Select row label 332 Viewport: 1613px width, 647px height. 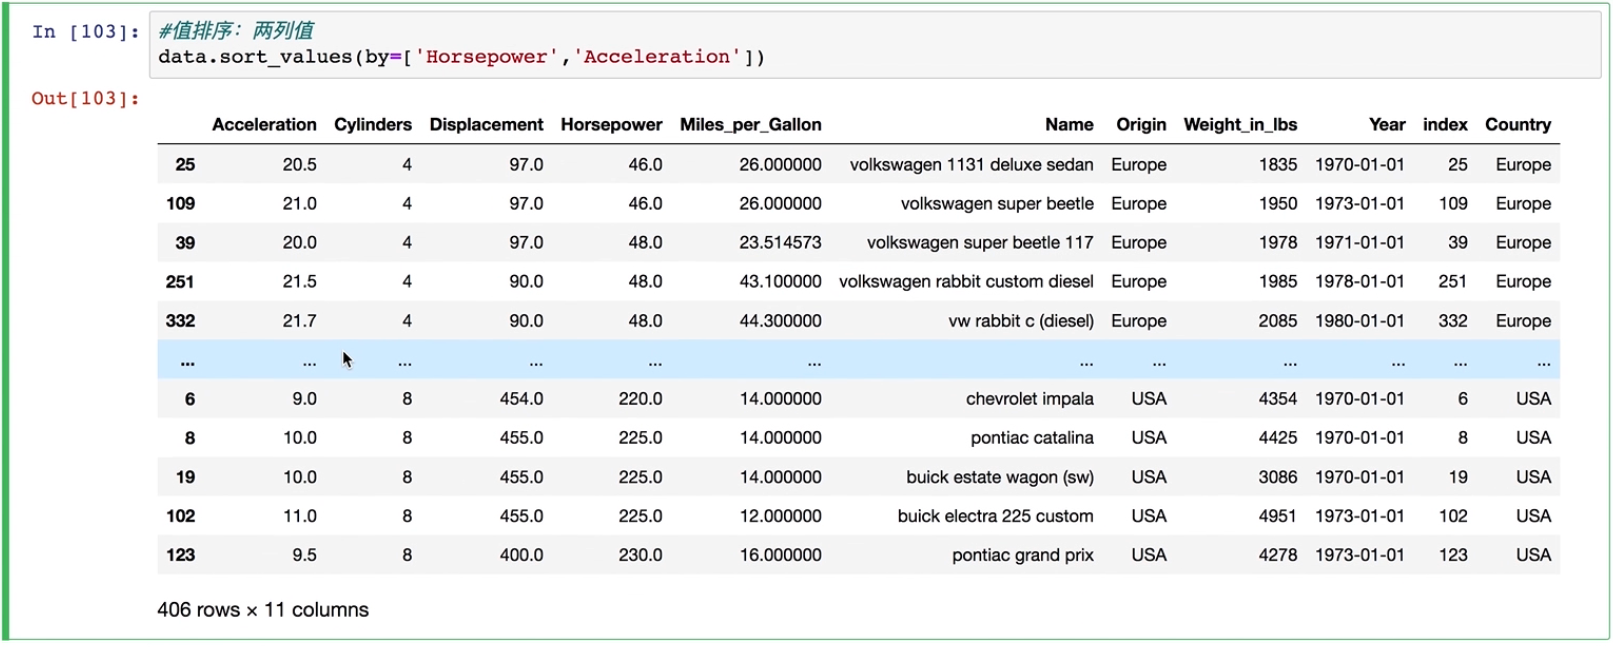pos(180,320)
